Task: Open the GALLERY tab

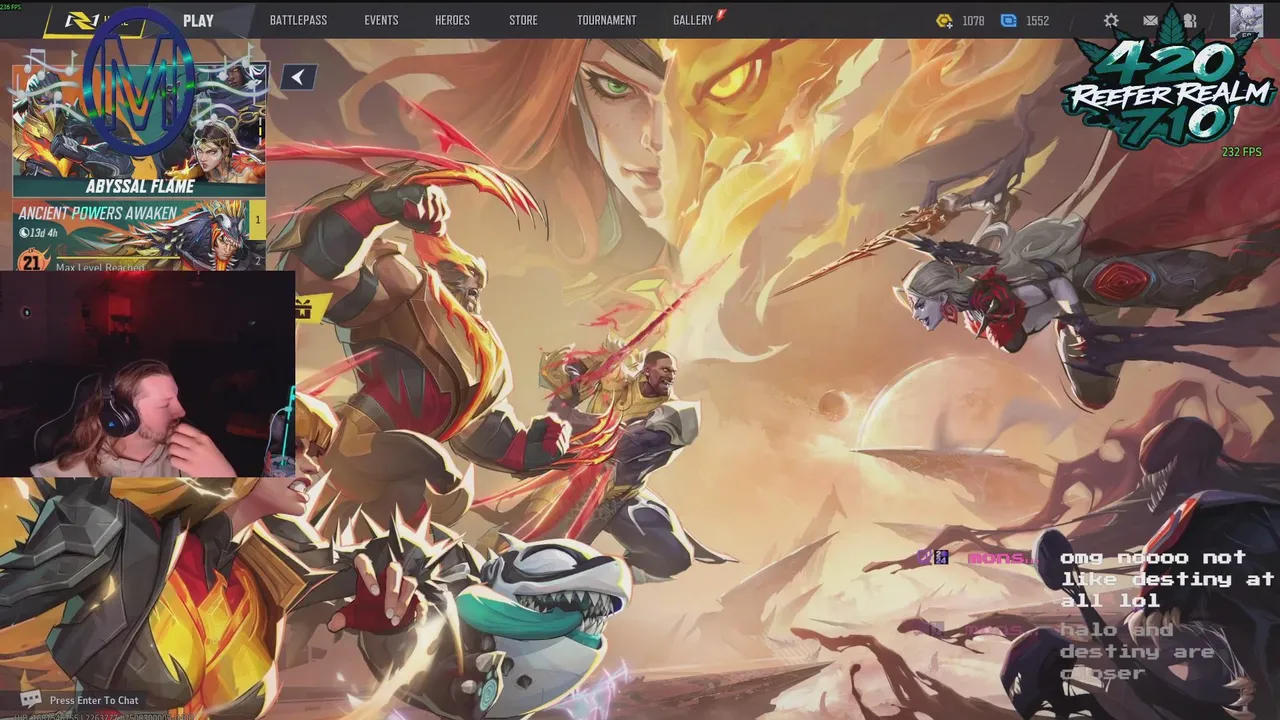Action: tap(693, 20)
